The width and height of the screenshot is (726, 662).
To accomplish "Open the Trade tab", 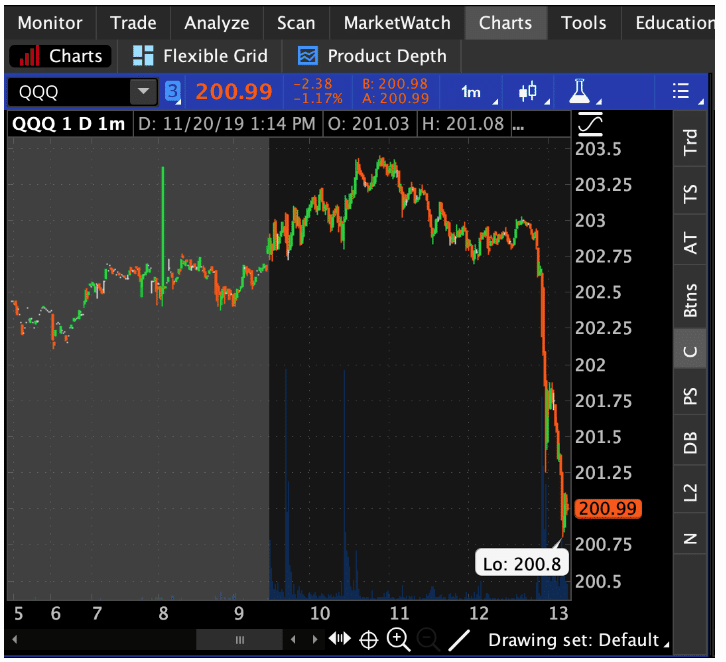I will coord(133,23).
